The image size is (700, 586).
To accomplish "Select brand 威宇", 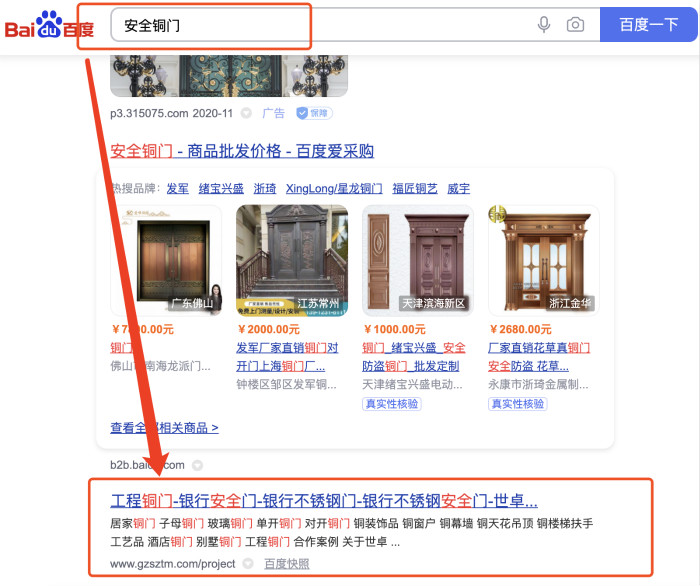I will [x=458, y=188].
